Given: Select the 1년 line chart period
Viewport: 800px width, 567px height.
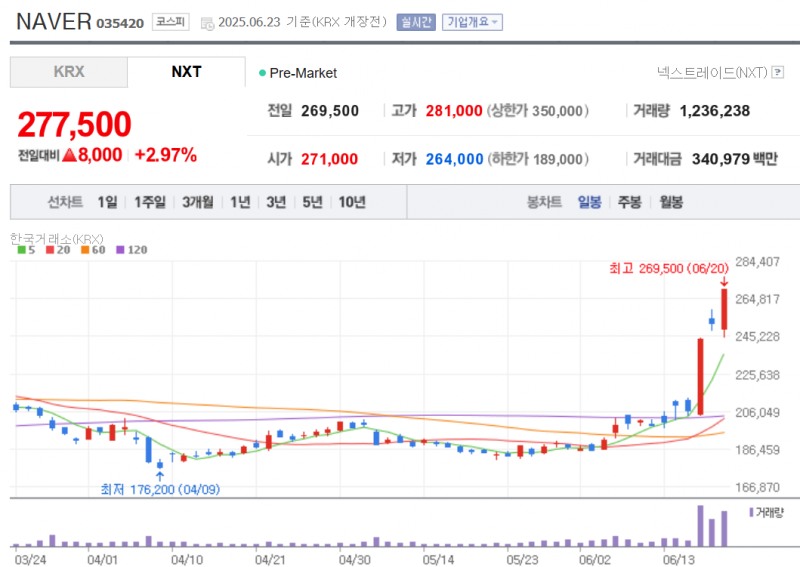Looking at the screenshot, I should (240, 202).
